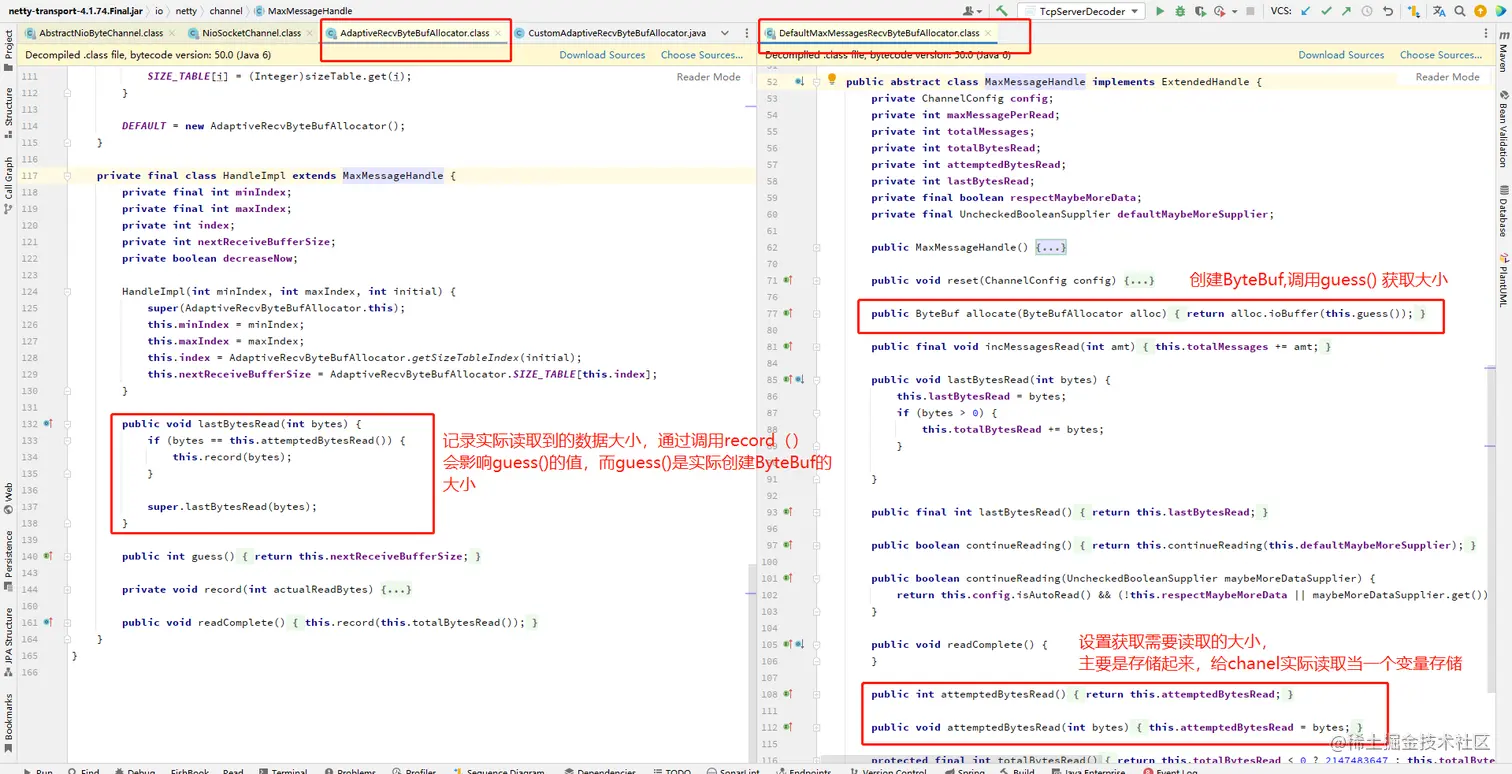1512x774 pixels.
Task: Click the colorful plugin icon at toolbar end
Action: point(1500,11)
